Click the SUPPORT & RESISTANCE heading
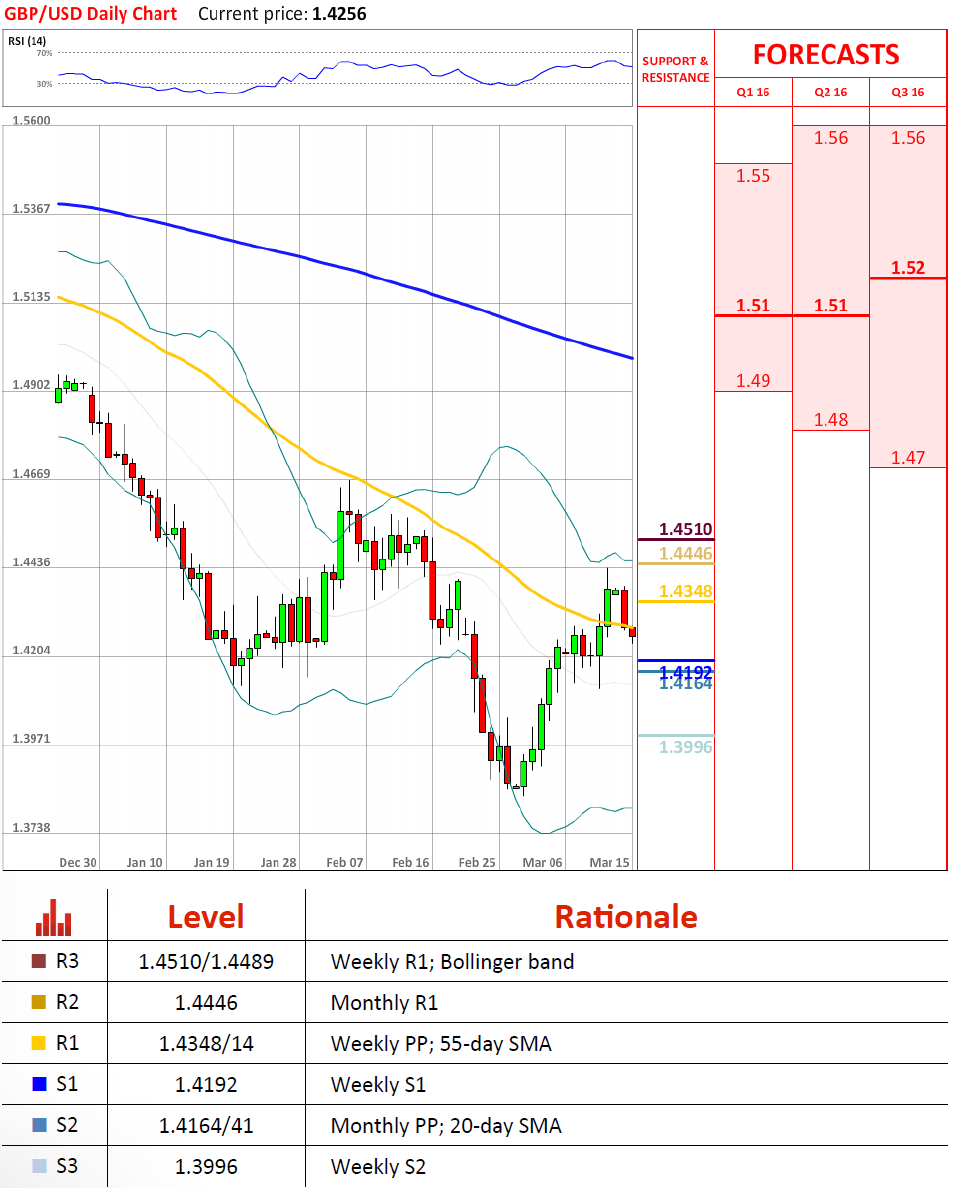The width and height of the screenshot is (953, 1188). click(676, 69)
